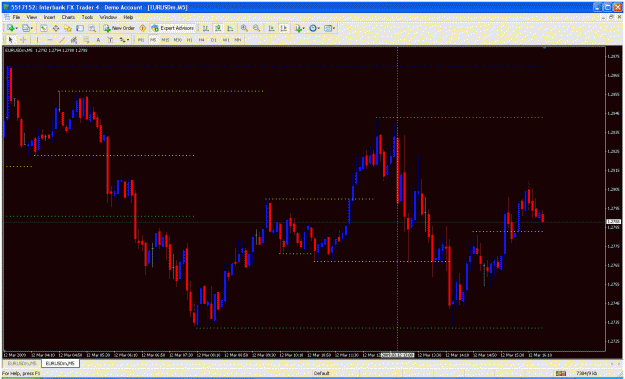The image size is (625, 379).
Task: Click the connection status bars icon
Action: tap(561, 373)
